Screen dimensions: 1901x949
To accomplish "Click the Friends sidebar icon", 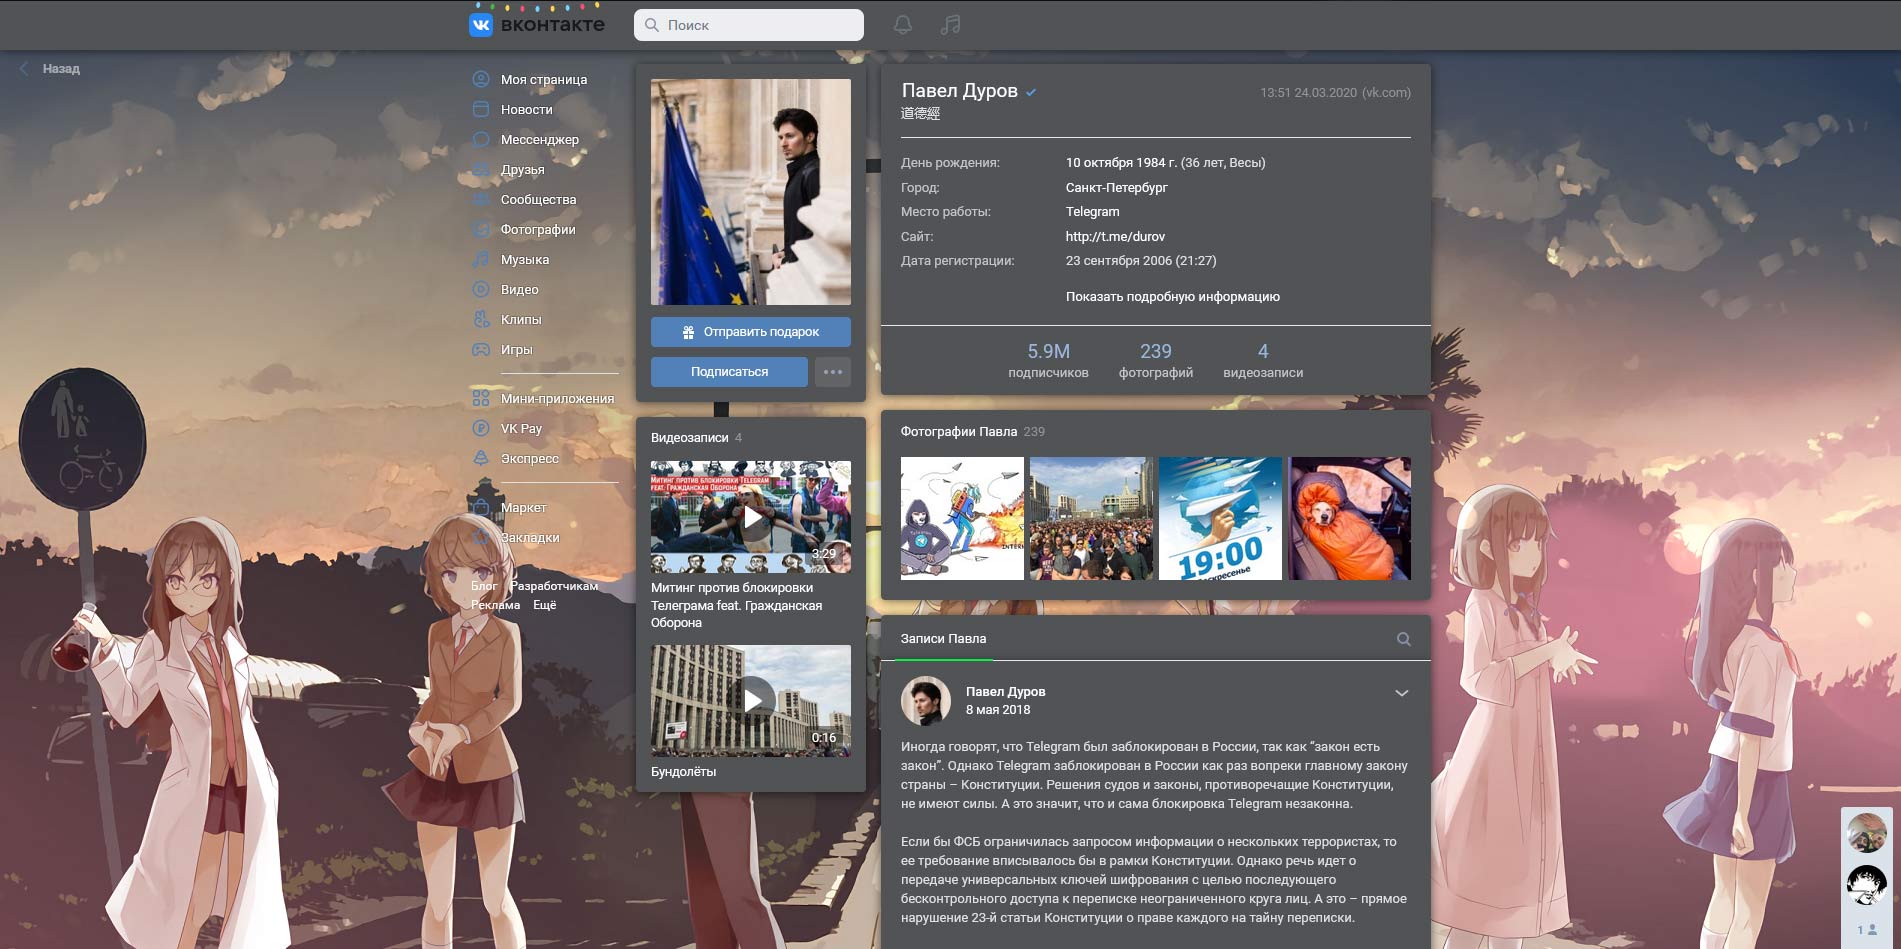I will click(481, 169).
